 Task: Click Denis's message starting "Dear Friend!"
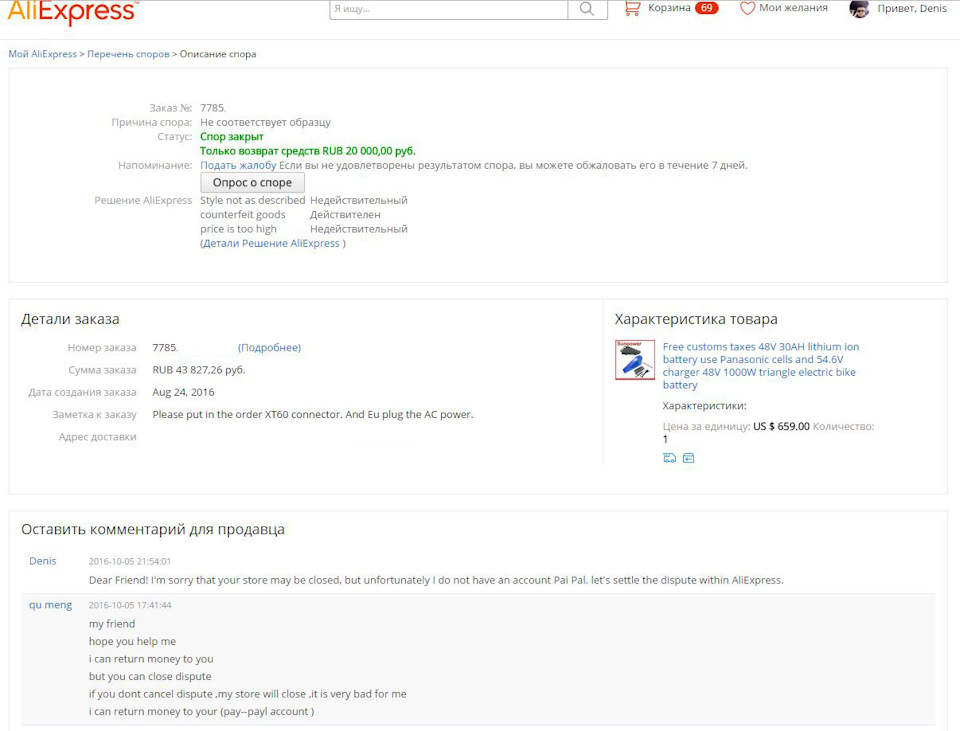436,580
